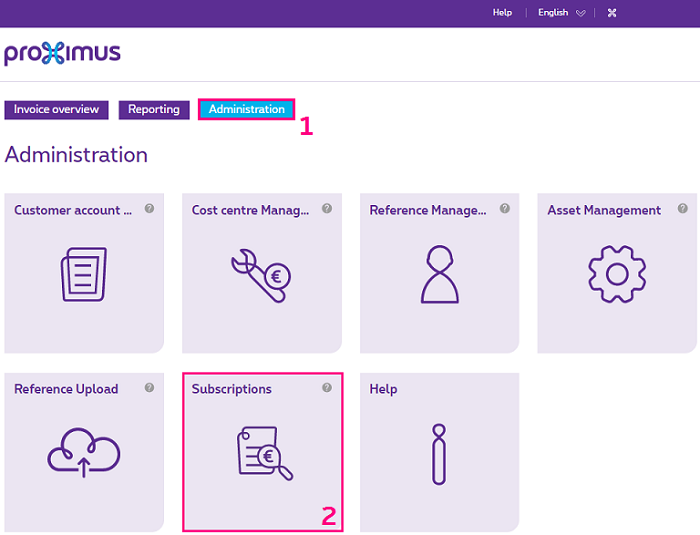Select the Administration tab
The height and width of the screenshot is (535, 700).
point(247,110)
